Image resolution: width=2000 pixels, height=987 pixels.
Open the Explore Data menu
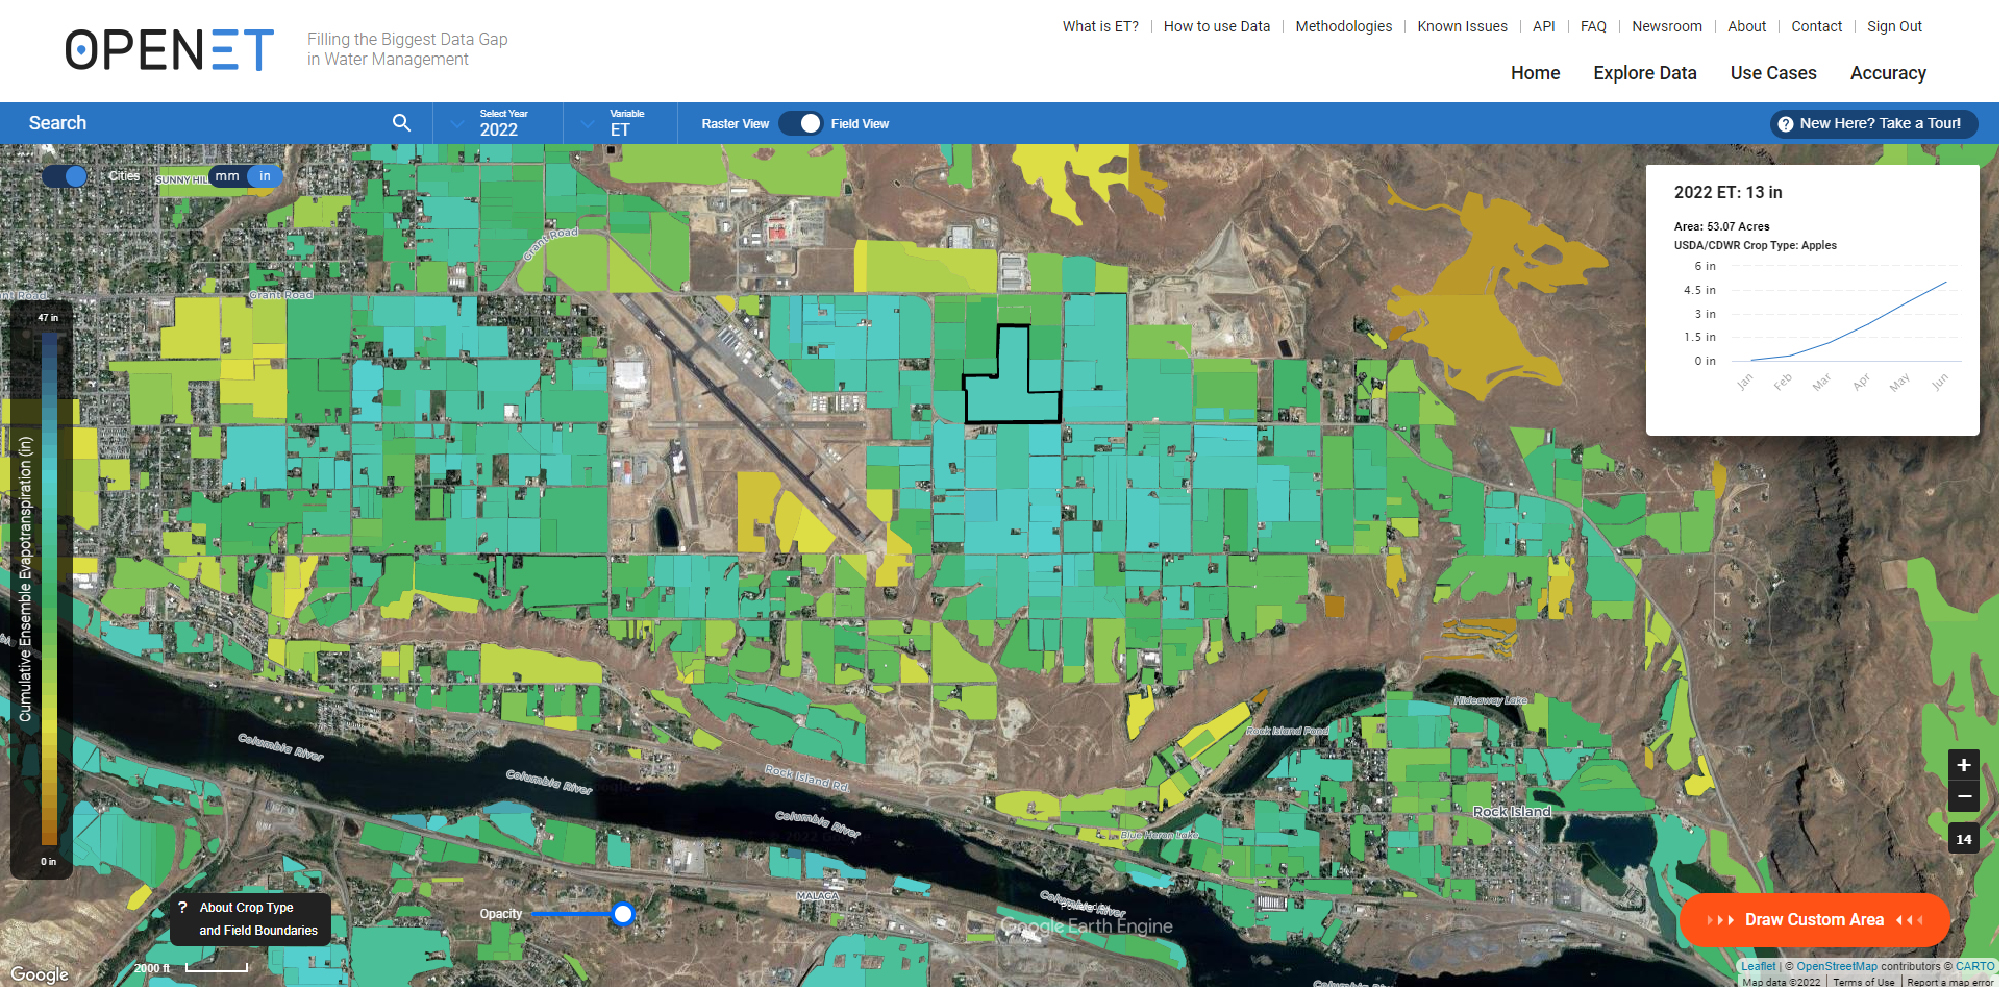click(1644, 73)
